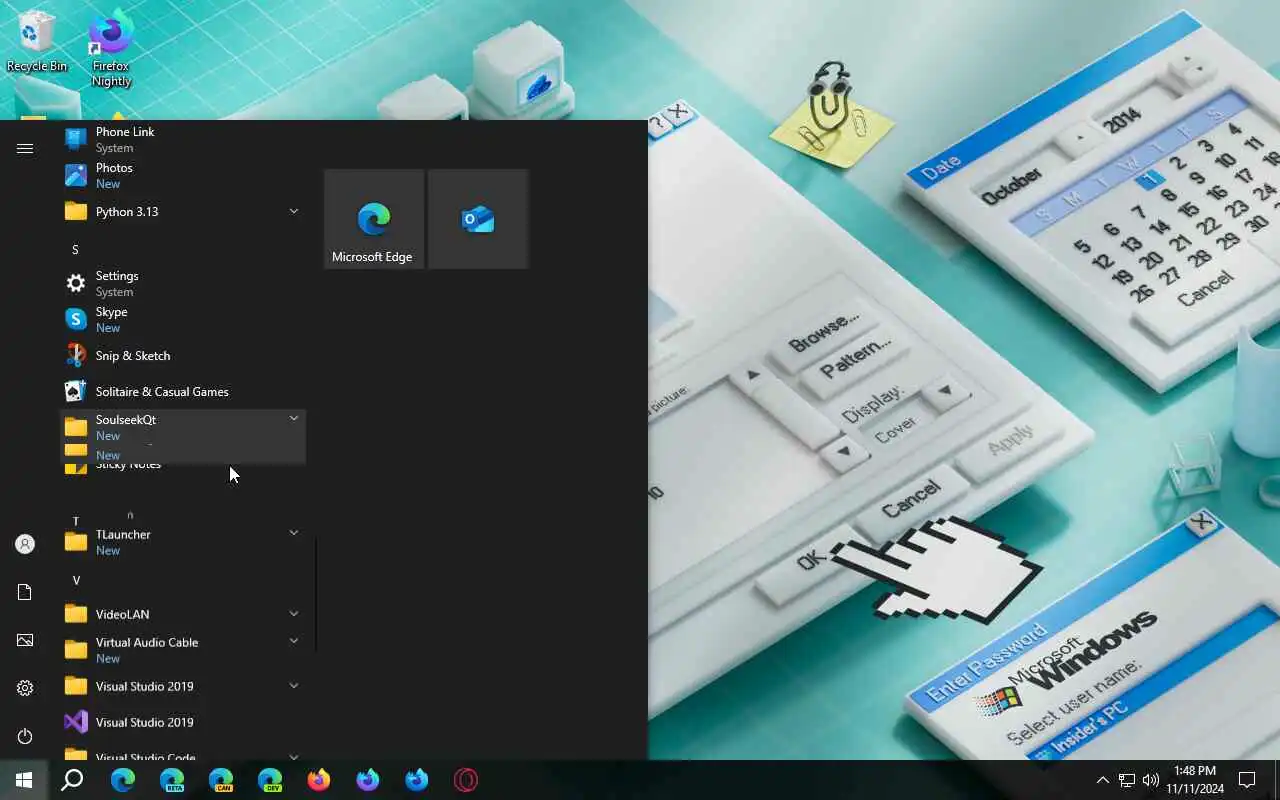Open orange Firefox from the taskbar
This screenshot has height=800, width=1280.
(319, 780)
